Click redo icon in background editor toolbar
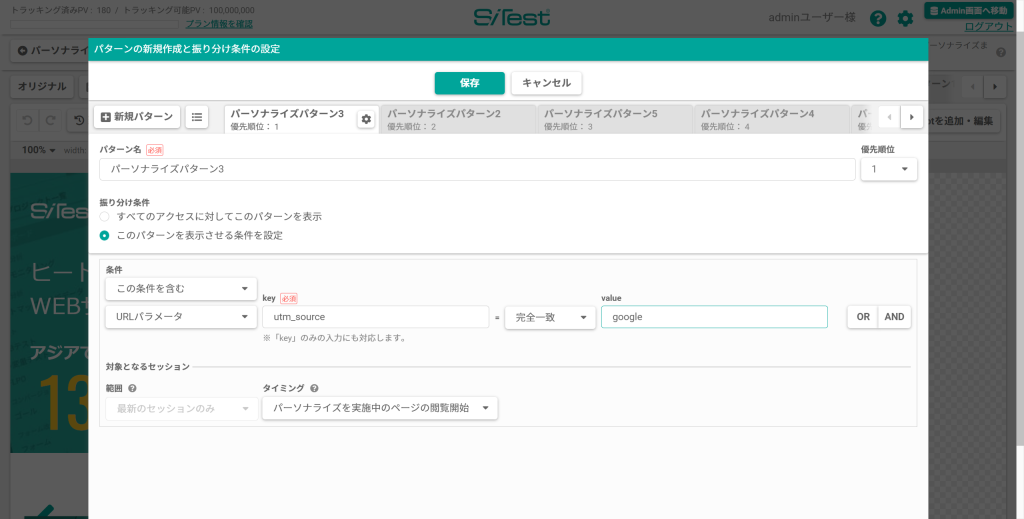The image size is (1024, 519). (50, 120)
